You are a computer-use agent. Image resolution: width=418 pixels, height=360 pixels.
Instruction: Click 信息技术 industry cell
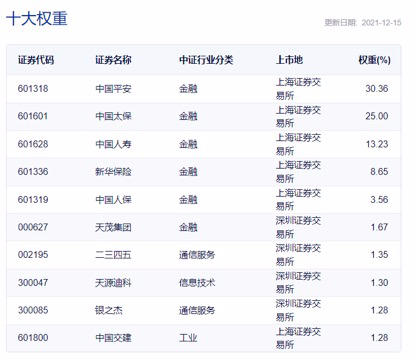coord(197,283)
